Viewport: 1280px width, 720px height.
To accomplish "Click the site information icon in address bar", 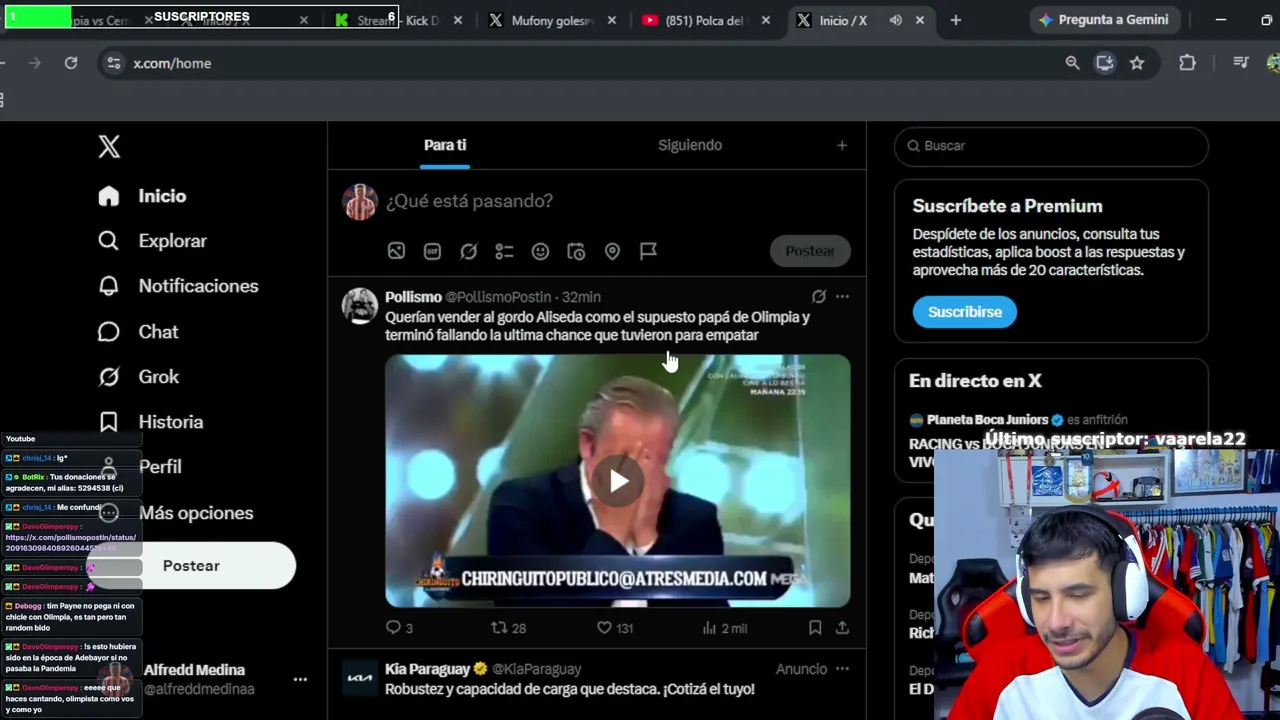I will coord(114,63).
